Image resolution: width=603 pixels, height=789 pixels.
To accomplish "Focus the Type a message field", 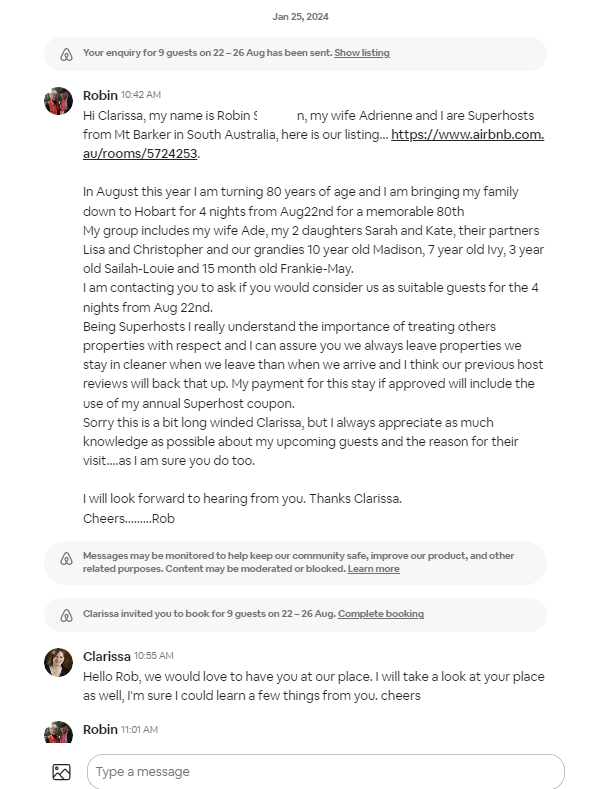I will 325,772.
